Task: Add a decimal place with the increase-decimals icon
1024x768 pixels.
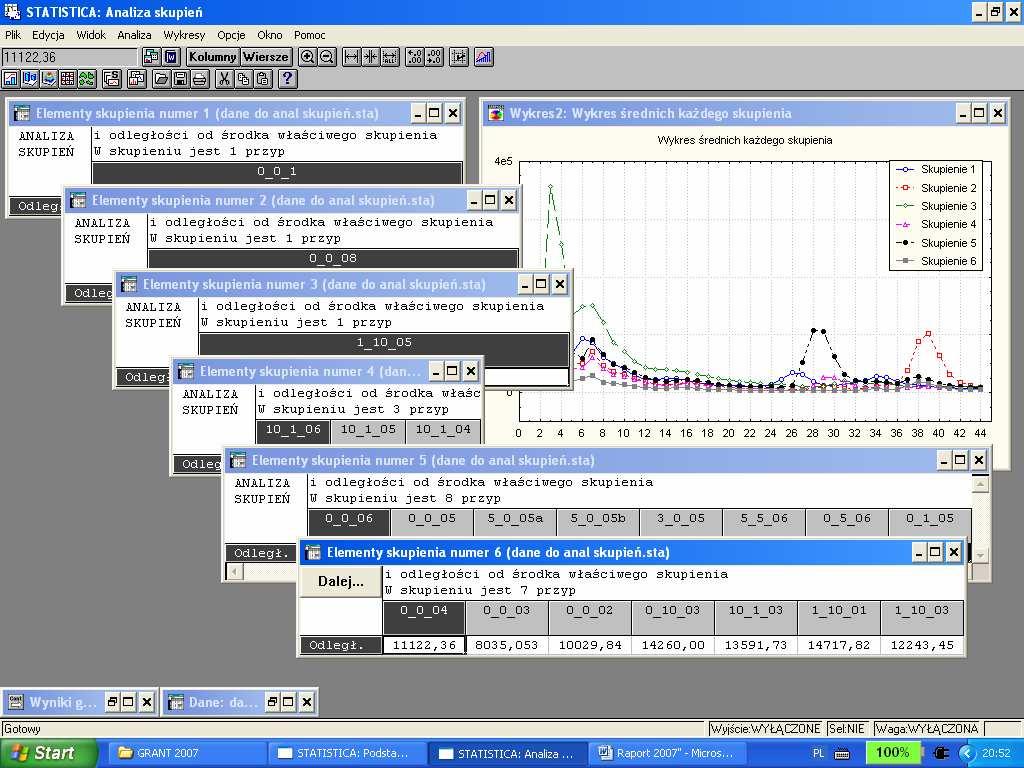Action: point(414,57)
